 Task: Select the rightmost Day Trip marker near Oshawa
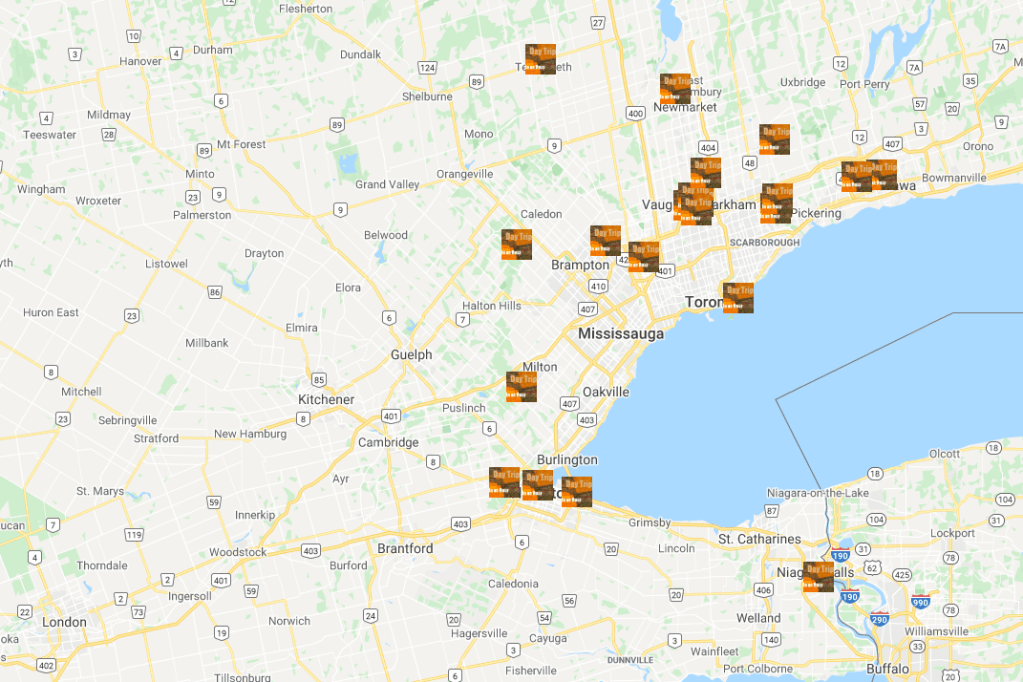point(883,174)
